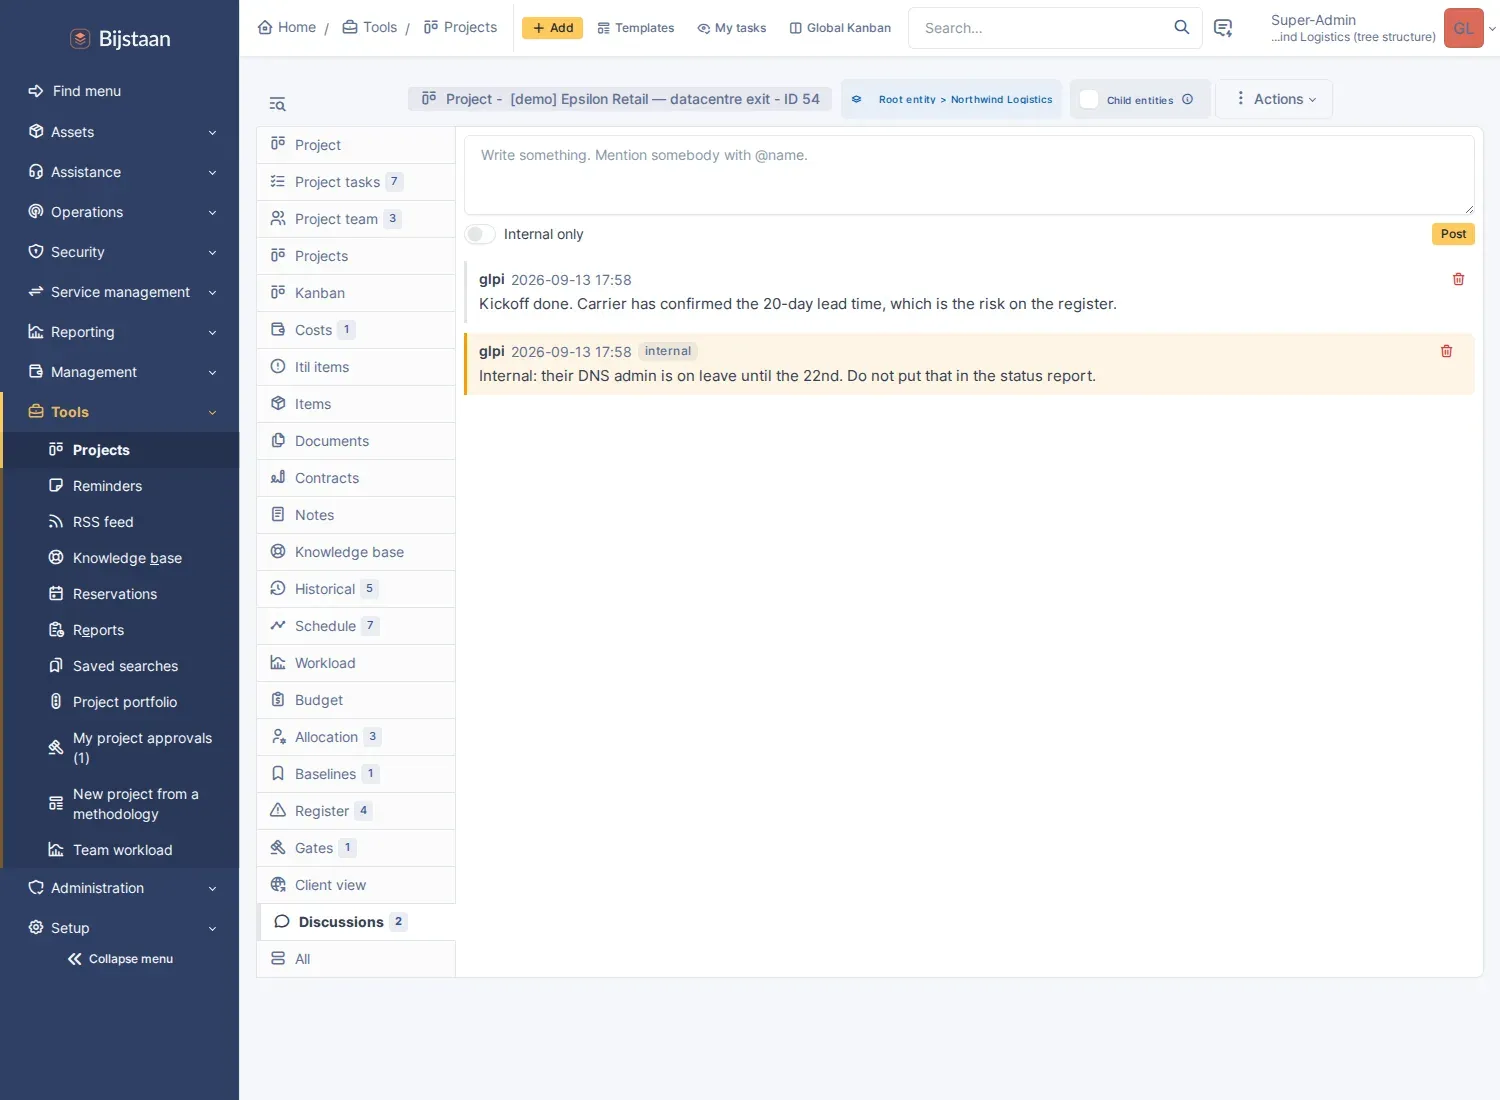Click the Bijstaan logo
Screen dimensions: 1500x1100
[120, 39]
